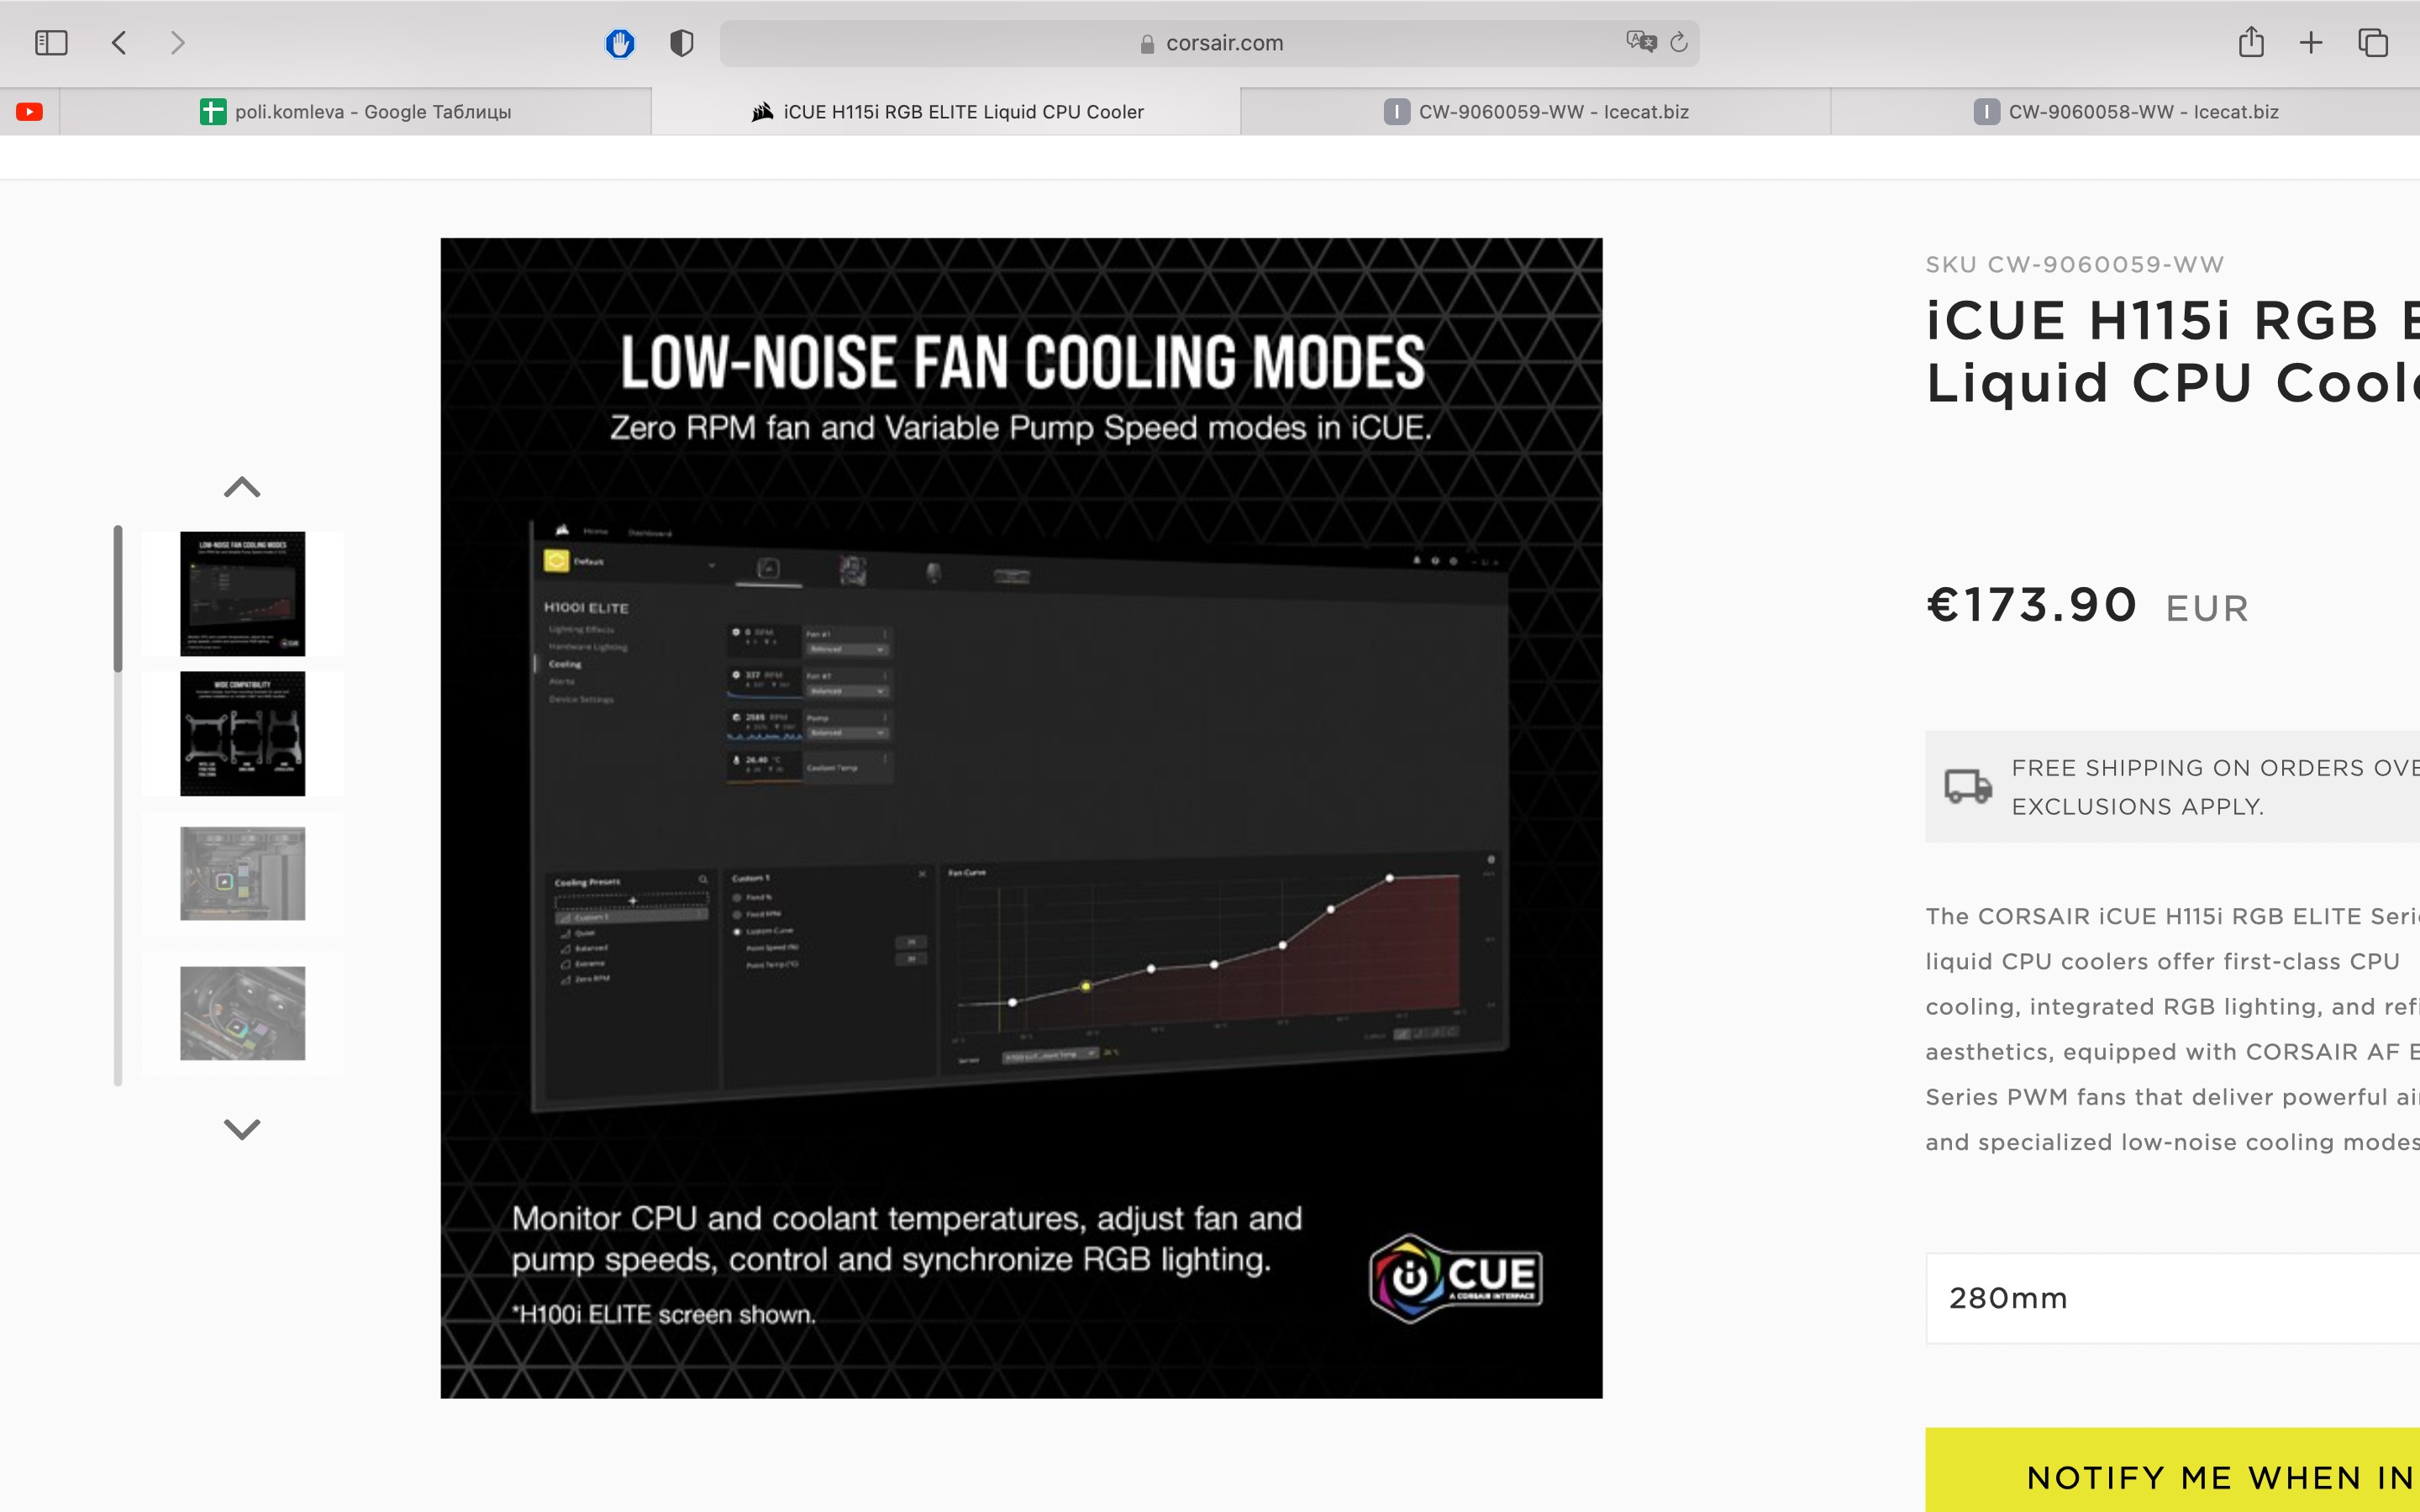This screenshot has width=2420, height=1512.
Task: Switch to poli.komleva Google Таблицы tab
Action: click(356, 112)
